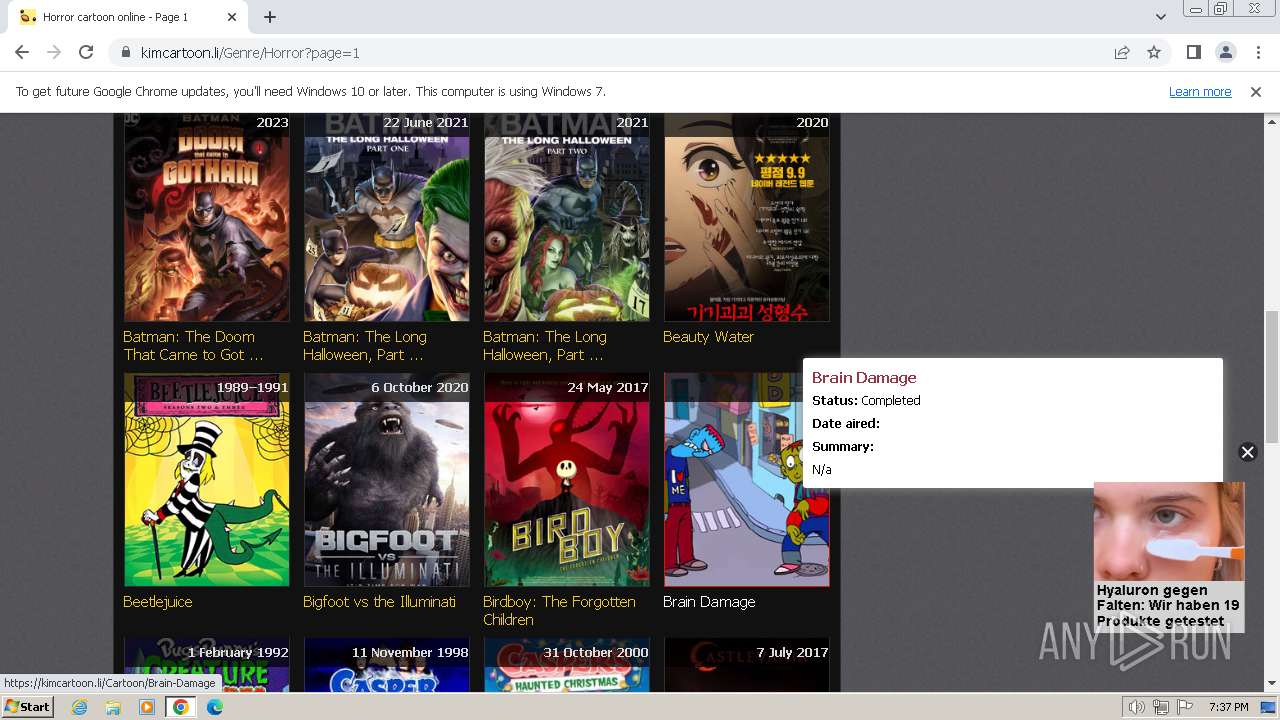Click the Beauty Water title link
This screenshot has width=1280, height=720.
[708, 337]
